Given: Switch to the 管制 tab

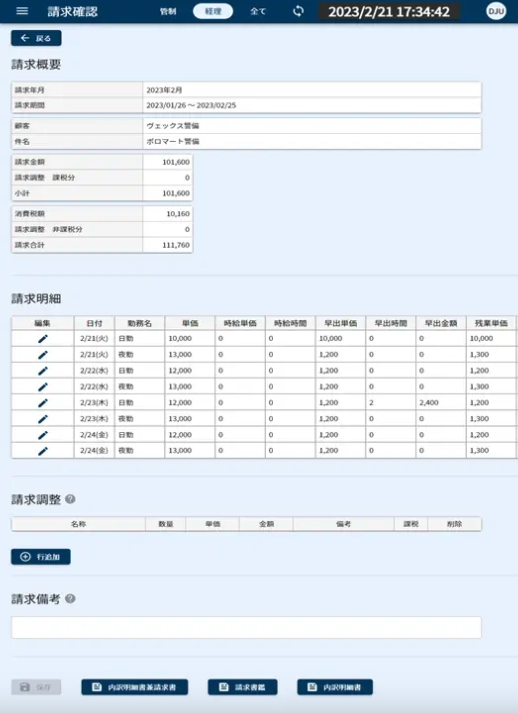Looking at the screenshot, I should (x=168, y=11).
